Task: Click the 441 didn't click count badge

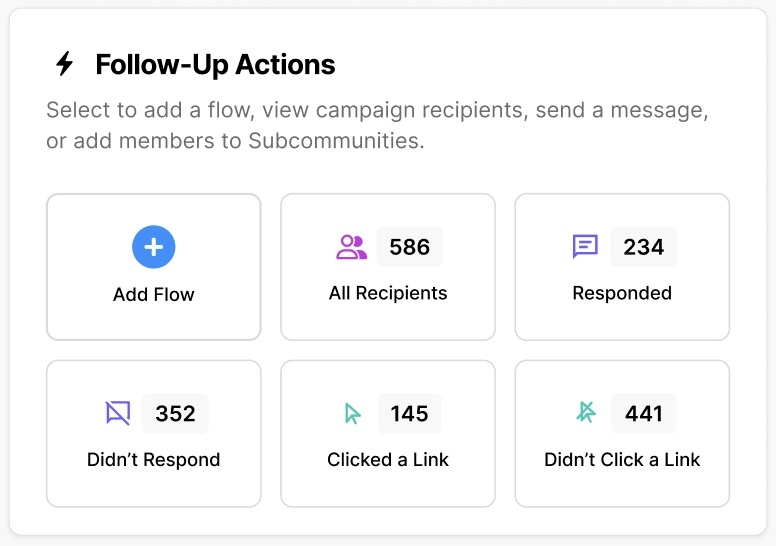Action: [x=644, y=413]
